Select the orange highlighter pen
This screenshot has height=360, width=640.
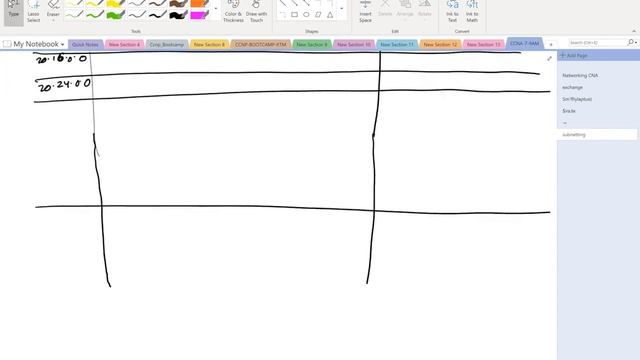coord(200,4)
